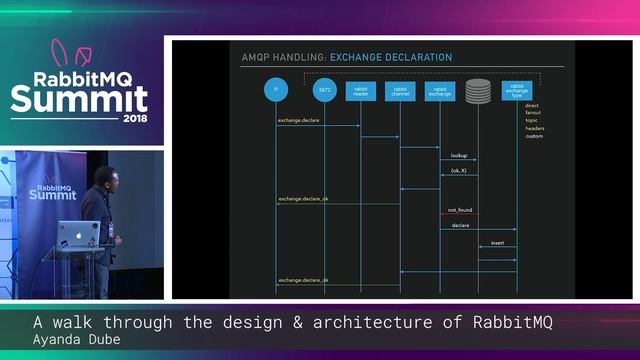Select the rabbit exchange type box
This screenshot has height=360, width=640.
coord(517,91)
